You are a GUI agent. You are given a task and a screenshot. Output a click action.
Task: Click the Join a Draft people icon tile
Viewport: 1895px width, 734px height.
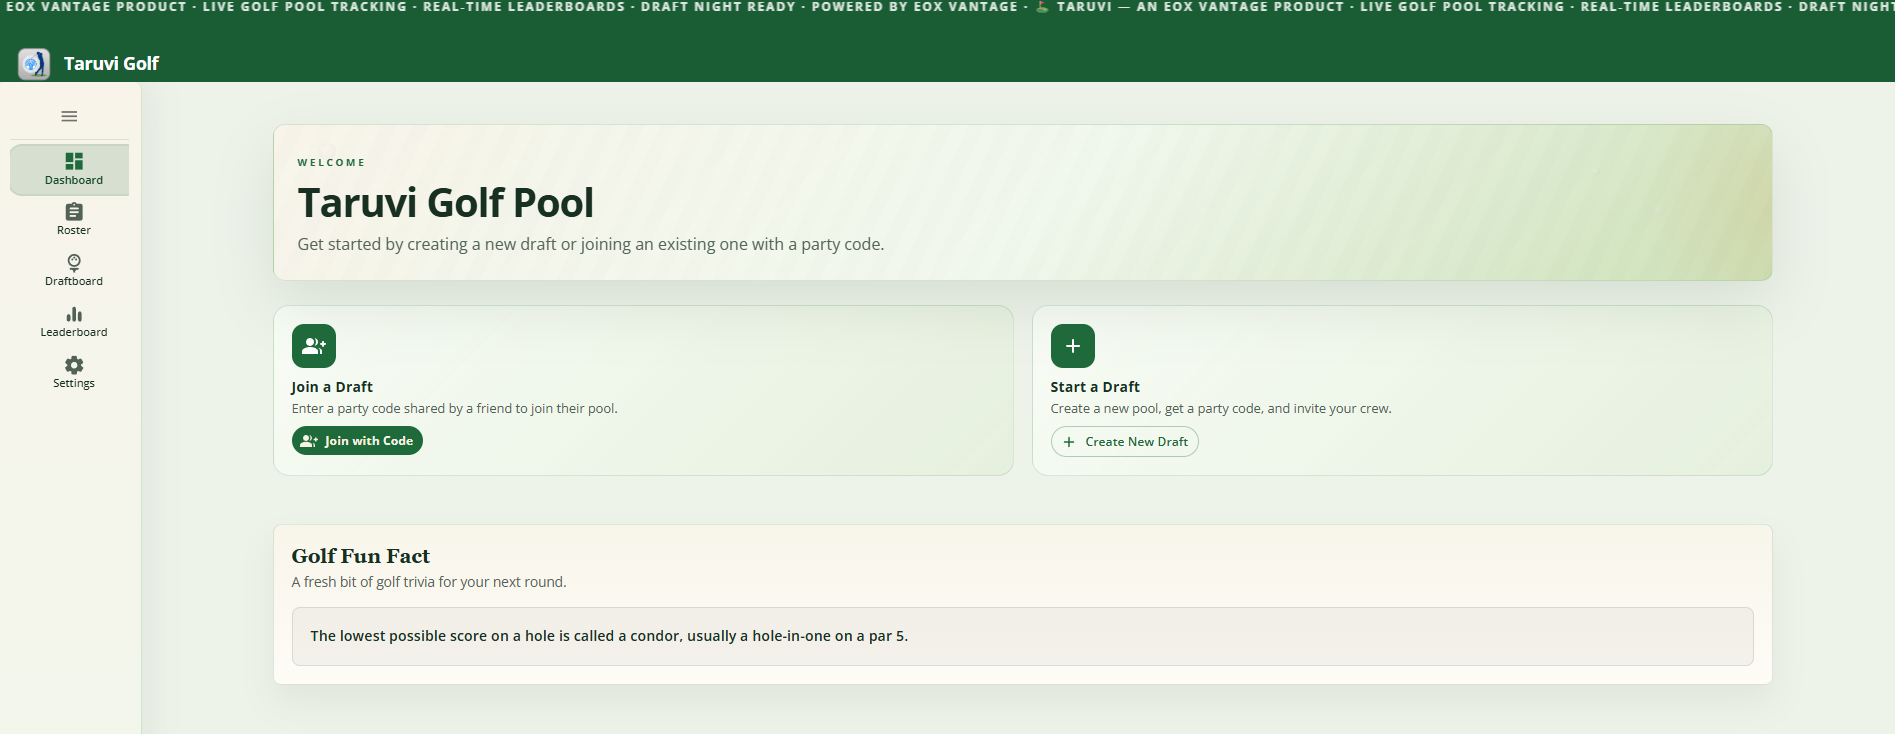pyautogui.click(x=314, y=346)
